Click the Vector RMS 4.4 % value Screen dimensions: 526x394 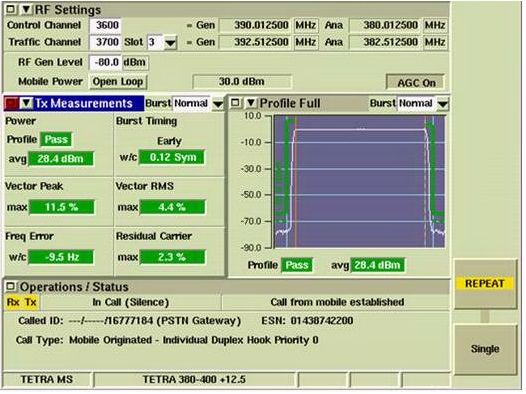(172, 207)
